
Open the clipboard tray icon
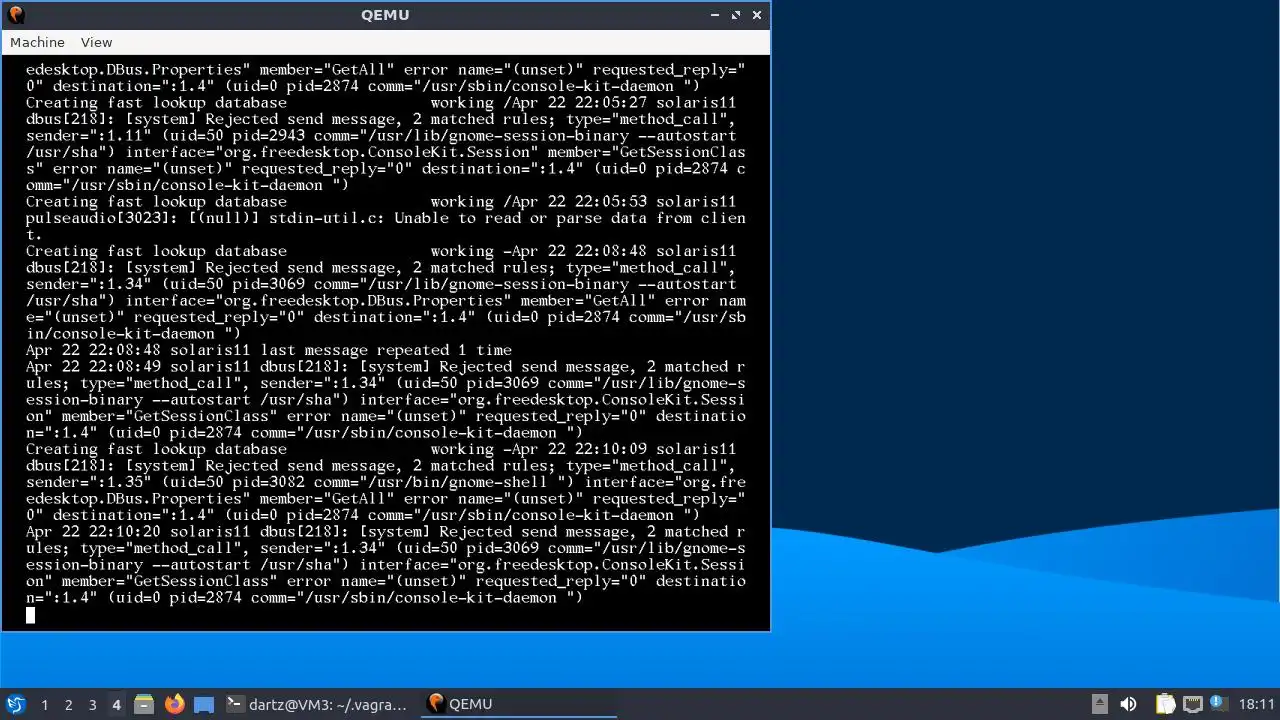[1165, 704]
